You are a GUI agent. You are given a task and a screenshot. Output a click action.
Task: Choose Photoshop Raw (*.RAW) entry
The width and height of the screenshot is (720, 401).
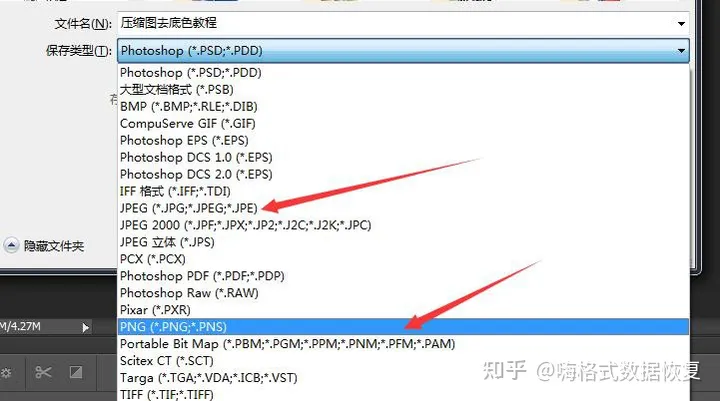[403, 293]
